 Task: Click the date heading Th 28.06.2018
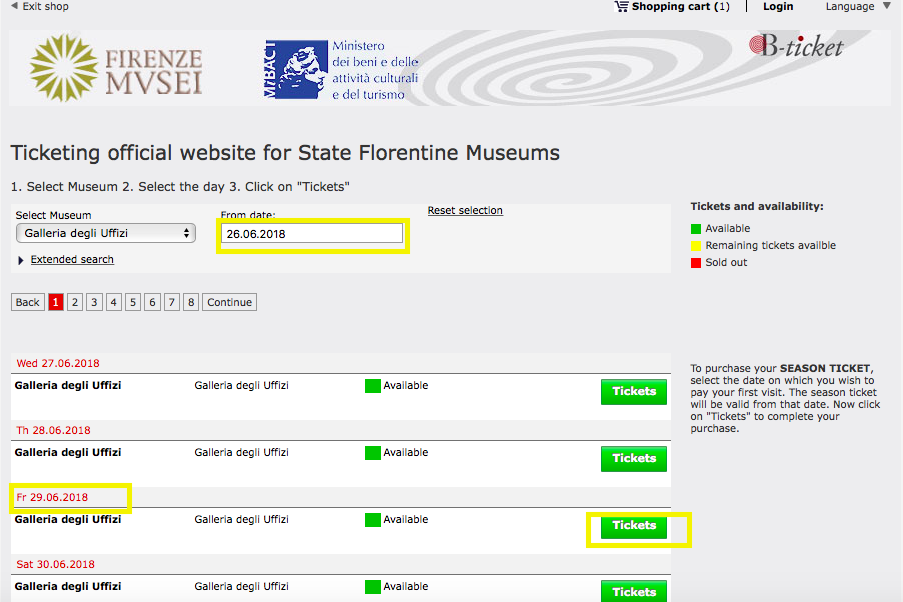click(x=53, y=430)
